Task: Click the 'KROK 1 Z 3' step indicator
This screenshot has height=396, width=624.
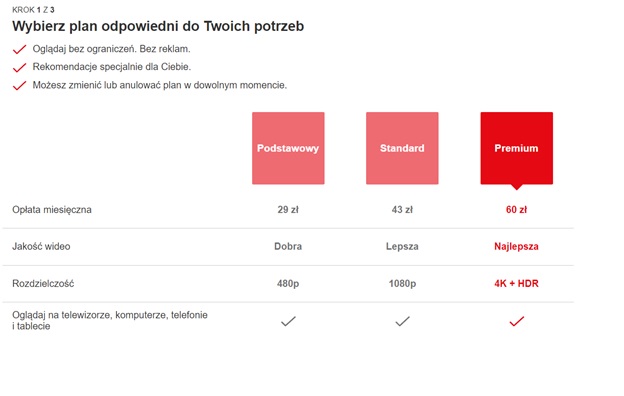Action: (x=33, y=10)
